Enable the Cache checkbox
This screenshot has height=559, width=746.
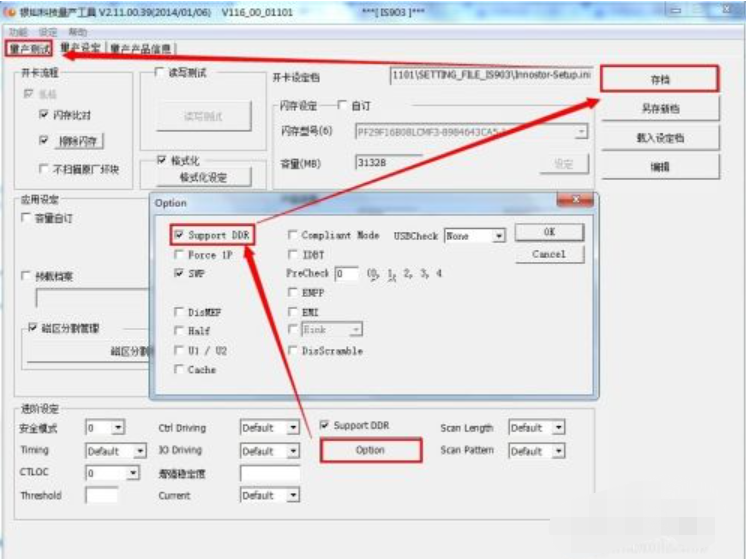[x=178, y=369]
